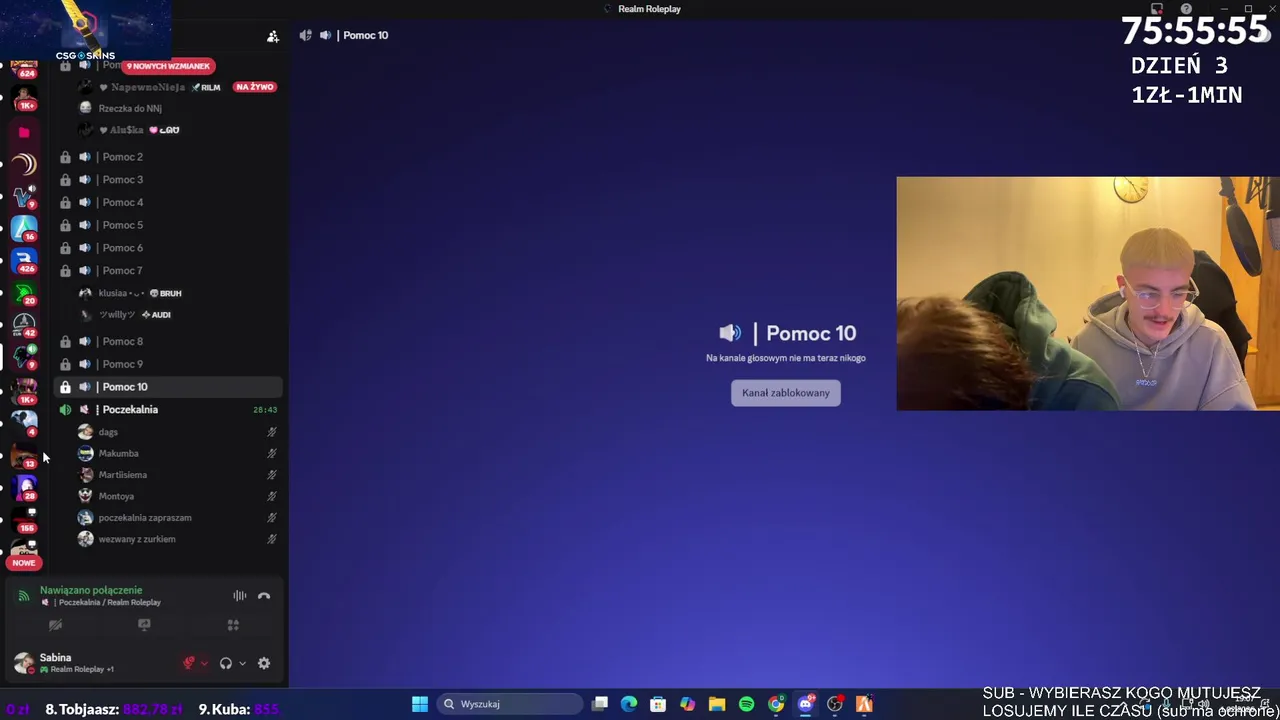Select the Pomoc 10 channel row

tap(168, 387)
